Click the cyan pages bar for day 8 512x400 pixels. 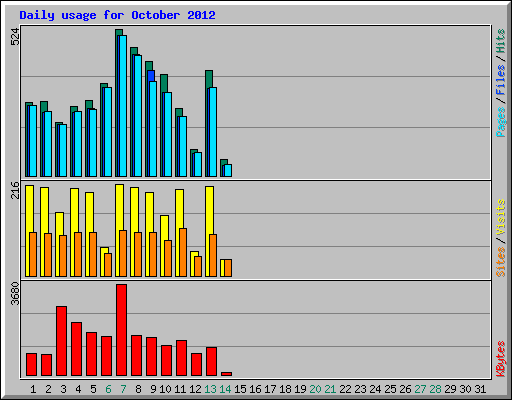coord(138,116)
